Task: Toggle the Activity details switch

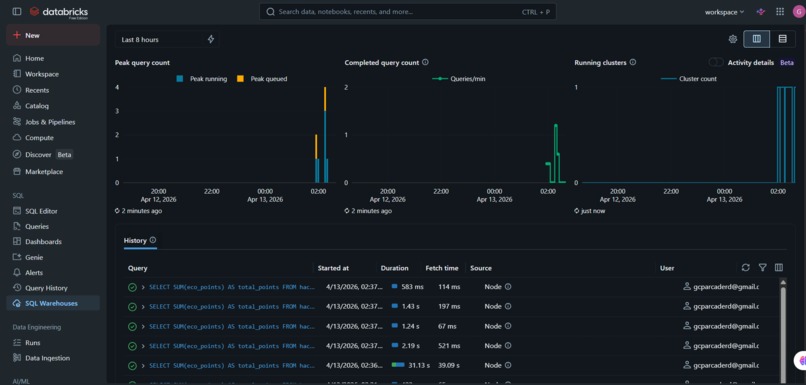Action: [x=716, y=62]
